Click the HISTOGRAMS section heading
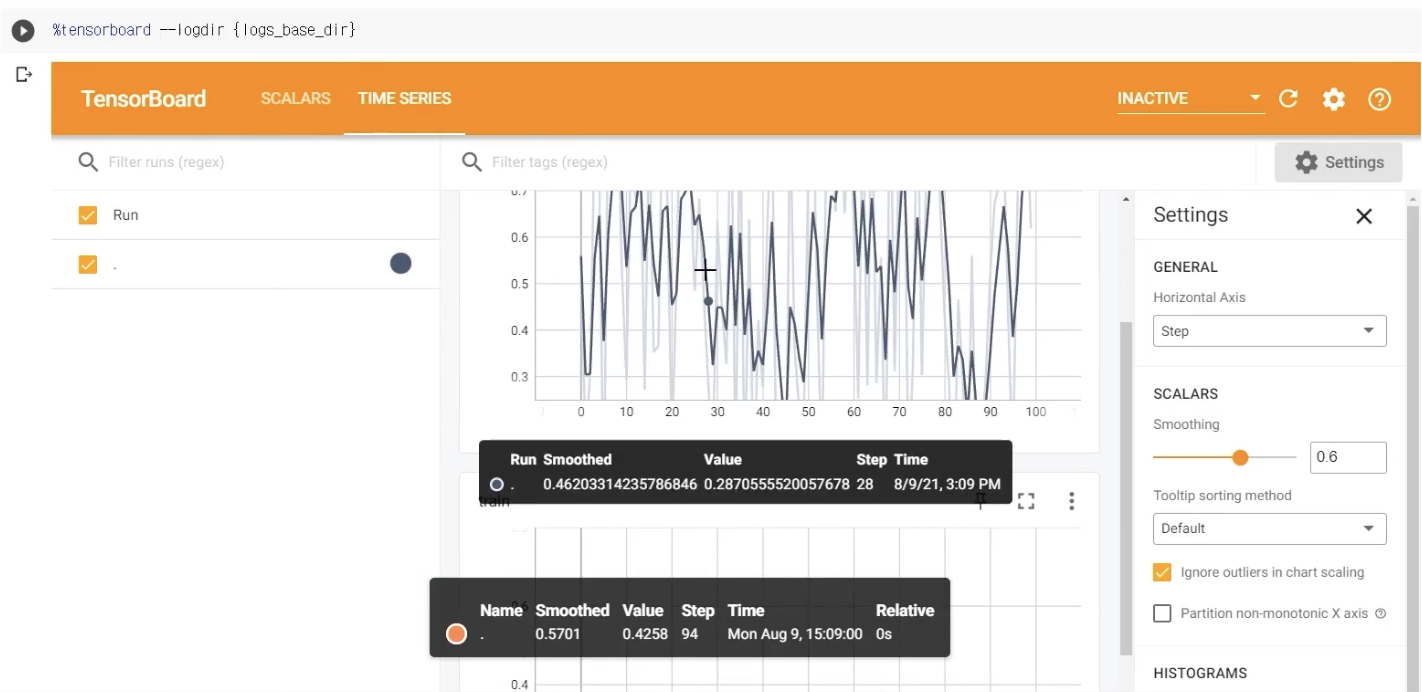Image resolution: width=1422 pixels, height=692 pixels. point(1200,673)
